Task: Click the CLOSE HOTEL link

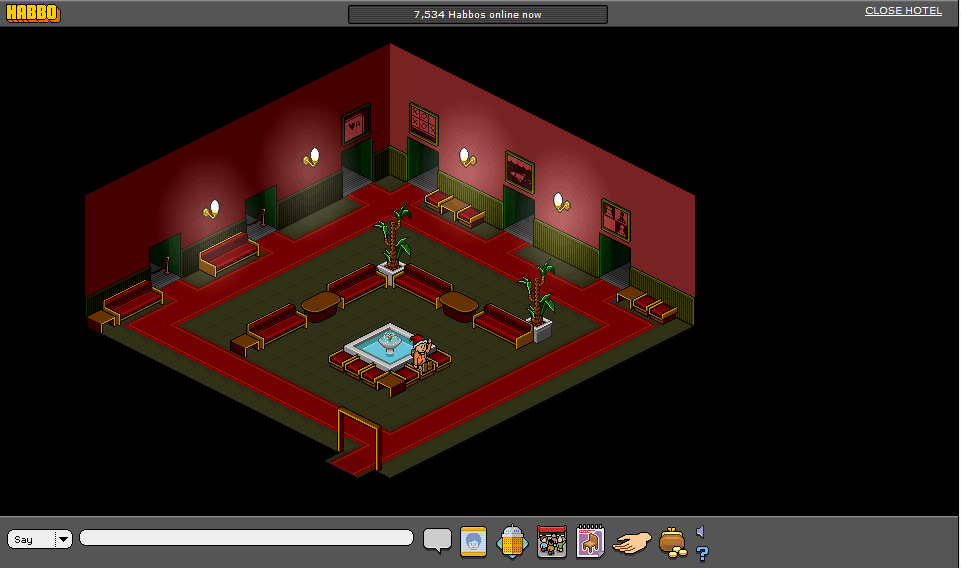Action: pyautogui.click(x=903, y=10)
